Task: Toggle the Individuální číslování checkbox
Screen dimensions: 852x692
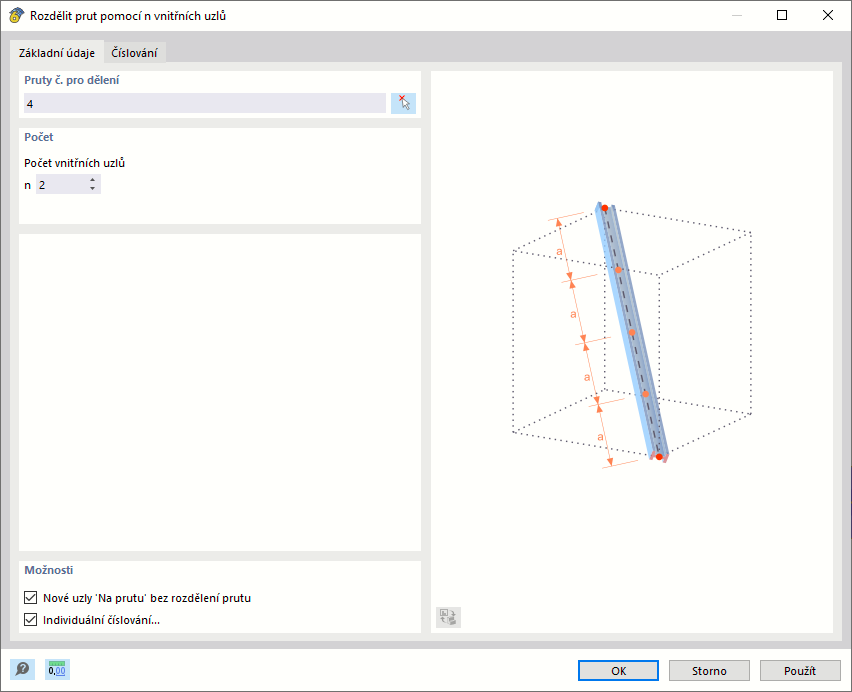Action: tap(32, 620)
